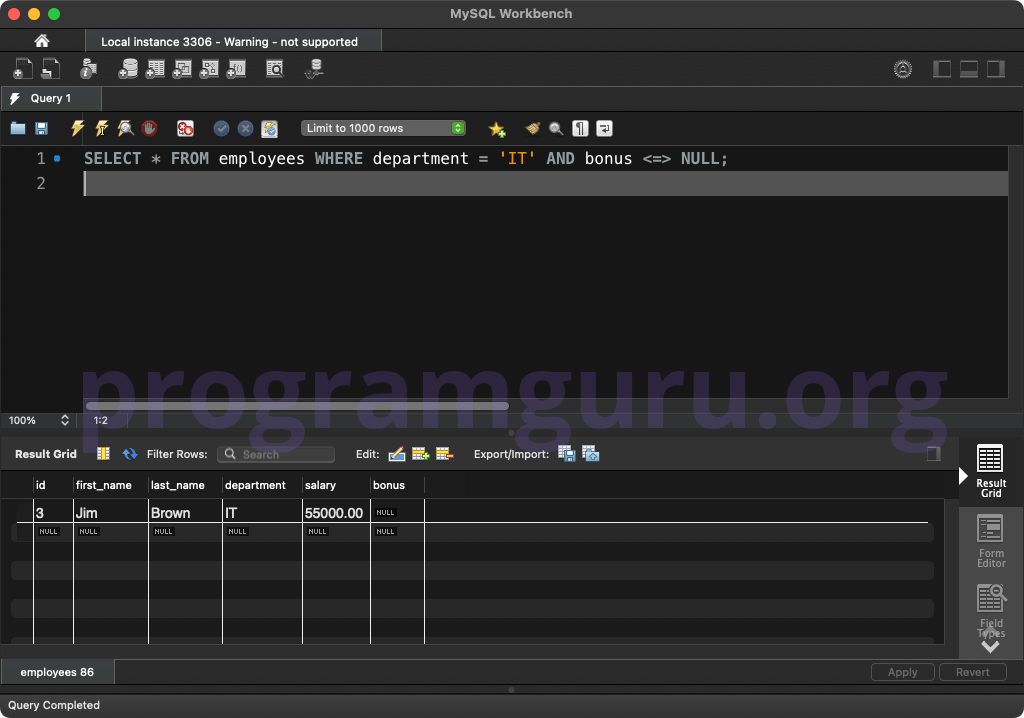Viewport: 1024px width, 718px height.
Task: Switch to Field Types view
Action: coord(990,610)
